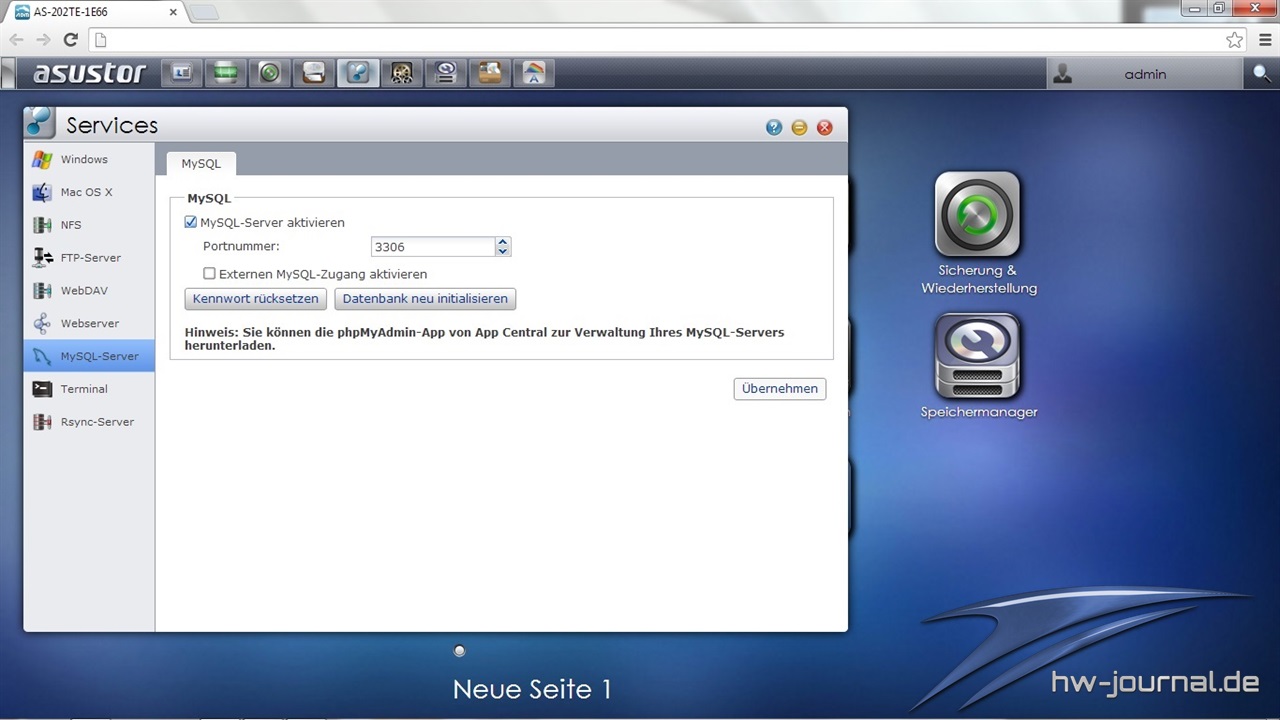1280x720 pixels.
Task: Open Webserver settings
Action: [89, 324]
